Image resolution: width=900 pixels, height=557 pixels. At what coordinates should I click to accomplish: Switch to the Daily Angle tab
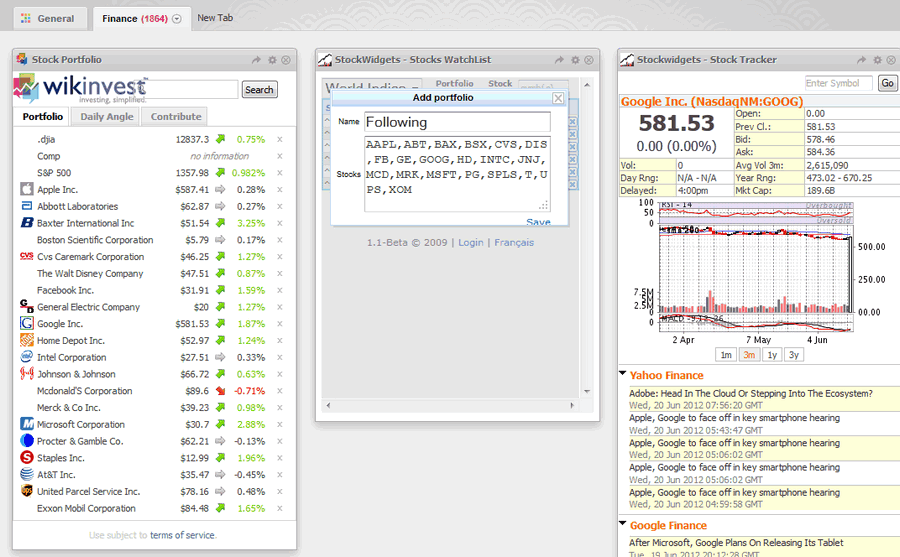[x=107, y=117]
